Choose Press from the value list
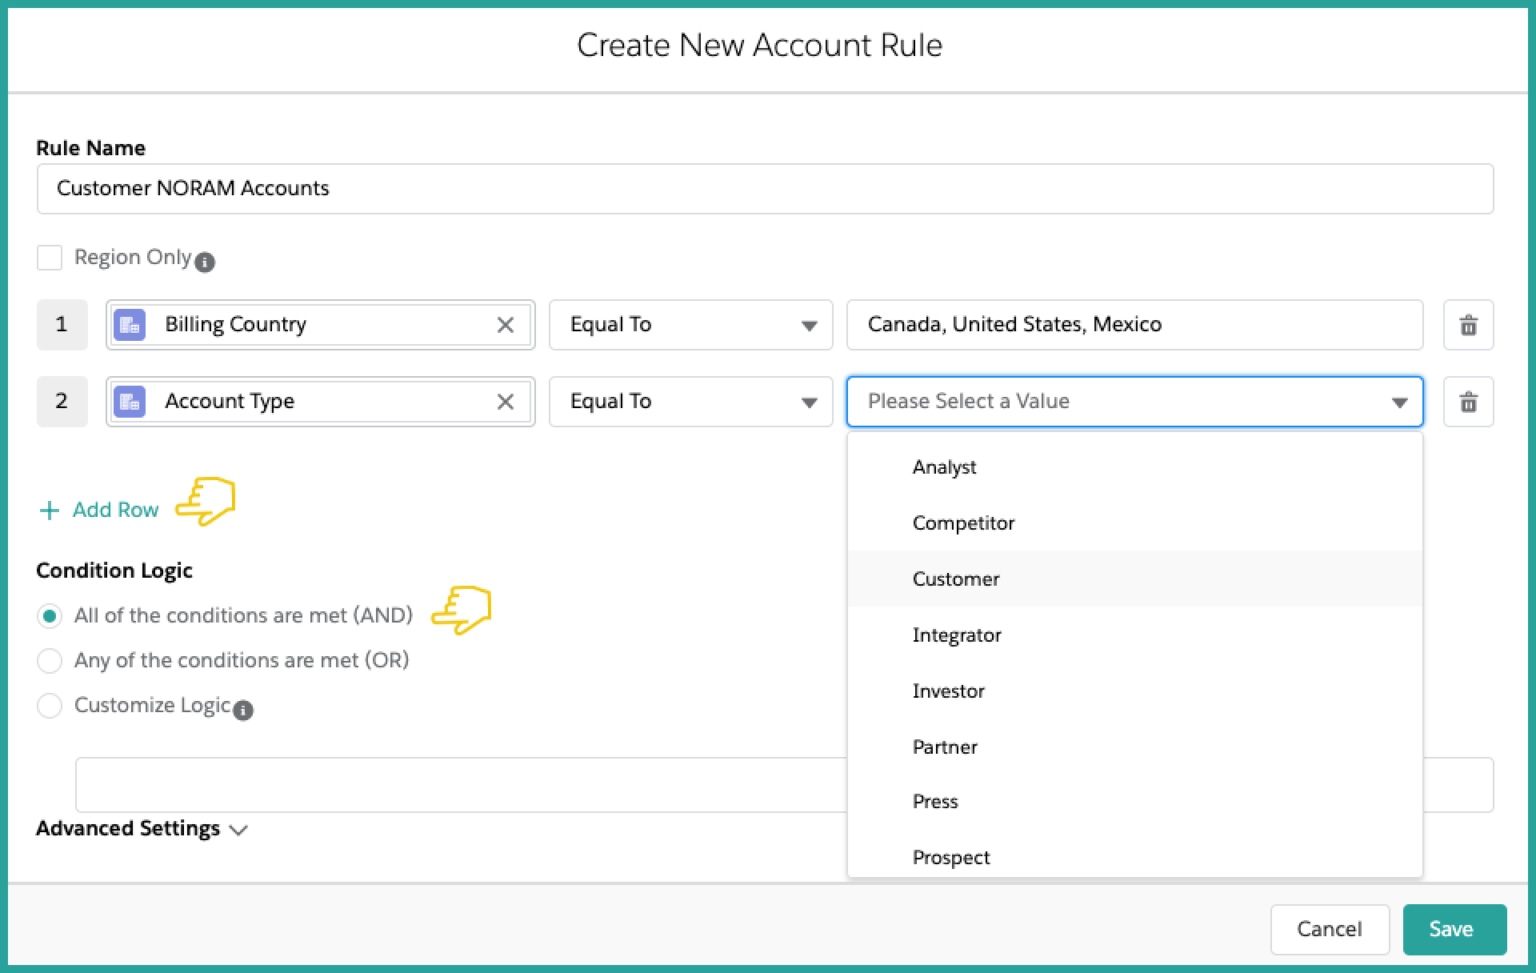The width and height of the screenshot is (1536, 973). (1135, 802)
